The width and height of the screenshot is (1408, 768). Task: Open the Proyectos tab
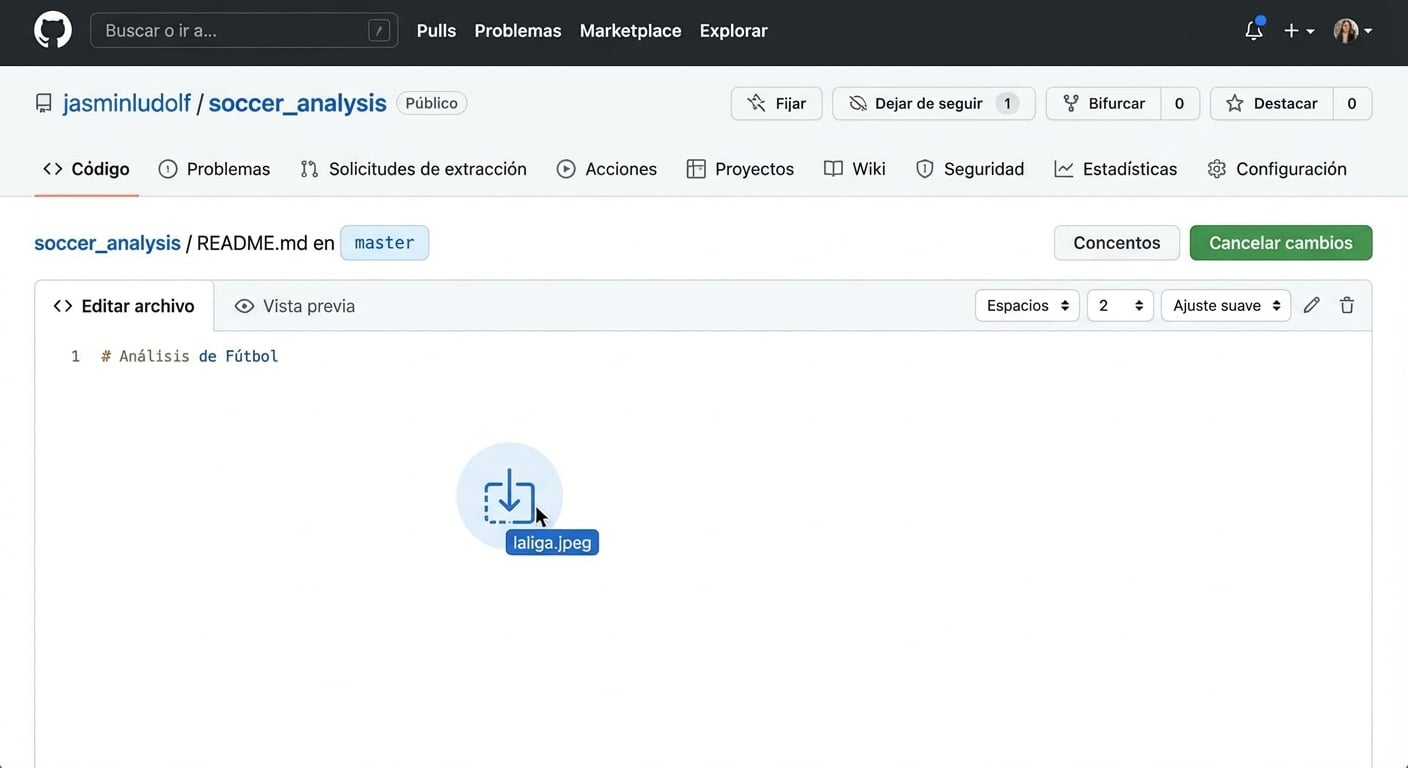tap(740, 169)
